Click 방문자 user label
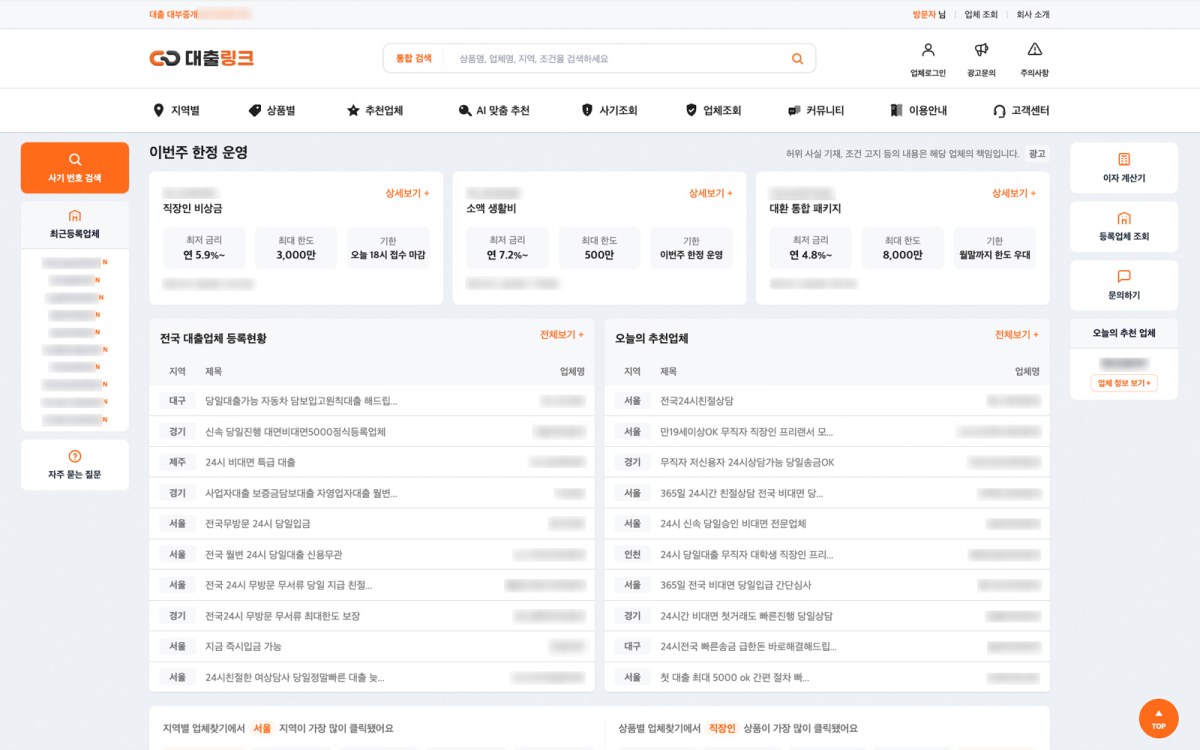1200x750 pixels. tap(924, 15)
